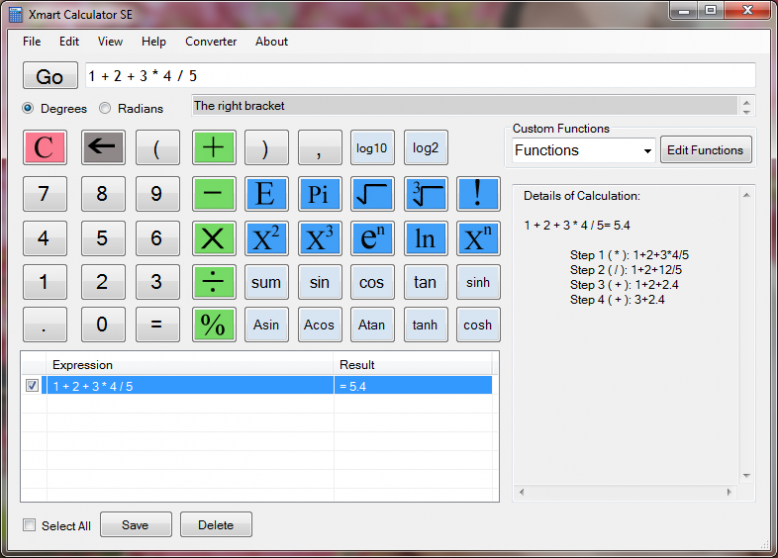
Task: Add the green minus operator
Action: pos(214,193)
